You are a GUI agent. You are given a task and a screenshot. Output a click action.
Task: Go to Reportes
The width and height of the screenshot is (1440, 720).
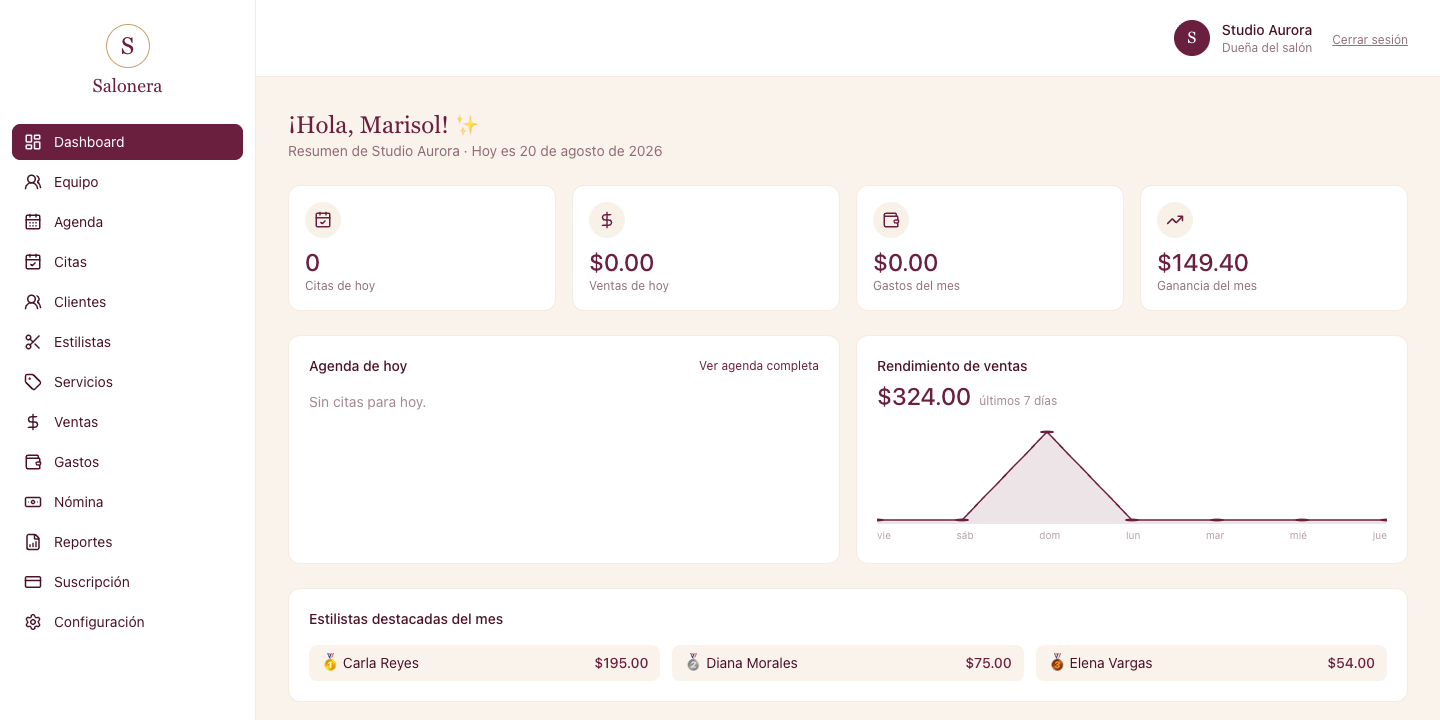pos(127,542)
